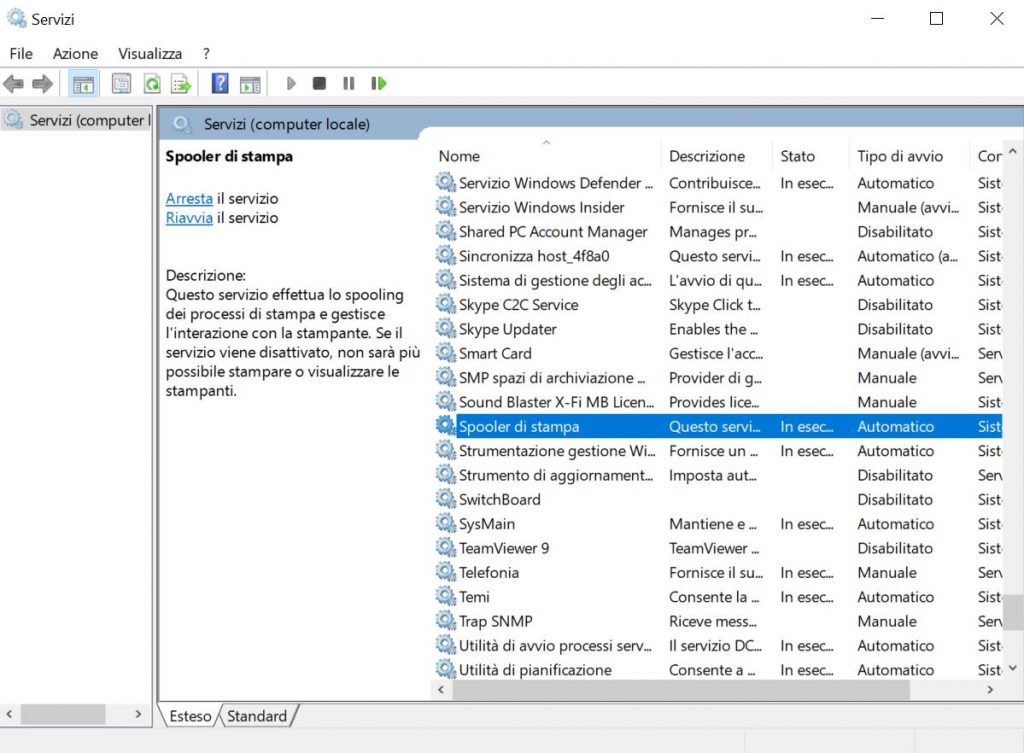The height and width of the screenshot is (753, 1024).
Task: Sort by the Tipo di avvio column header
Action: tap(900, 156)
